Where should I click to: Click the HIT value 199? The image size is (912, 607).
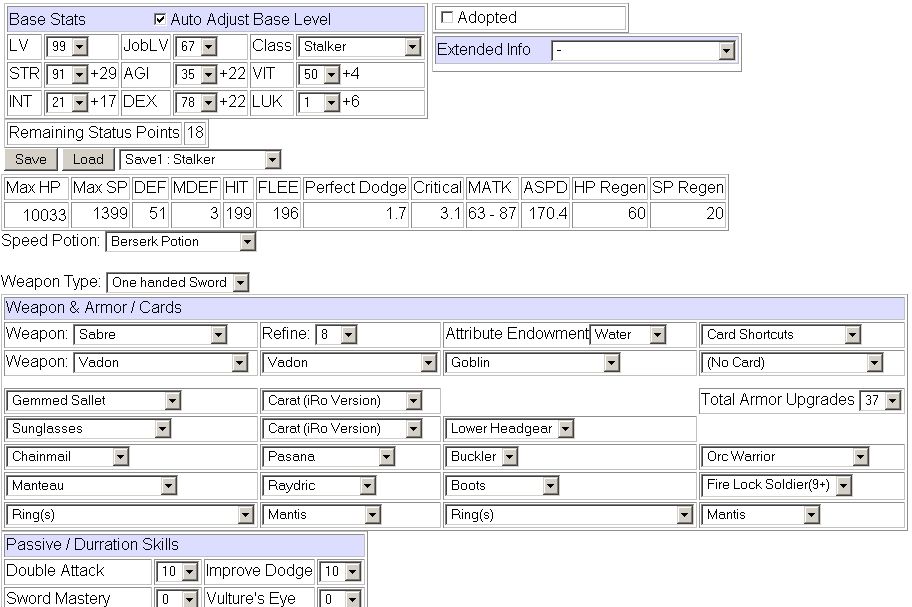(x=238, y=214)
